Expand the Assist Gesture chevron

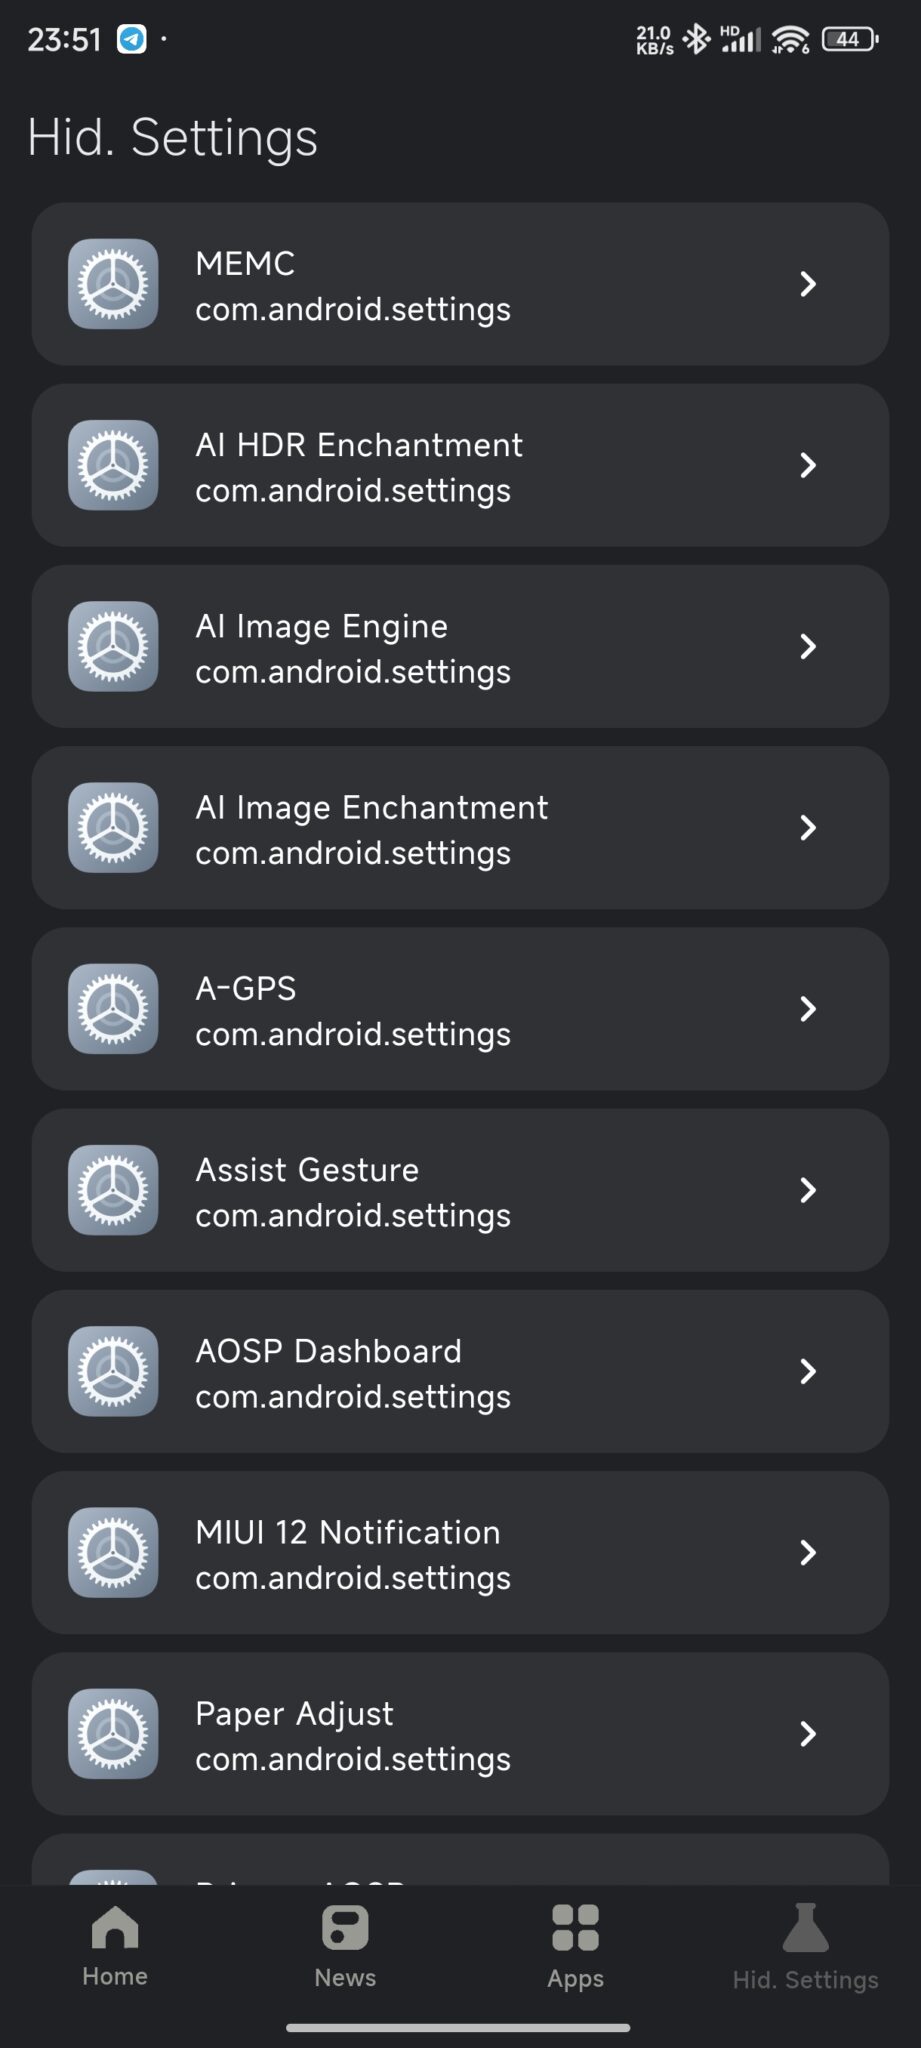click(808, 1190)
